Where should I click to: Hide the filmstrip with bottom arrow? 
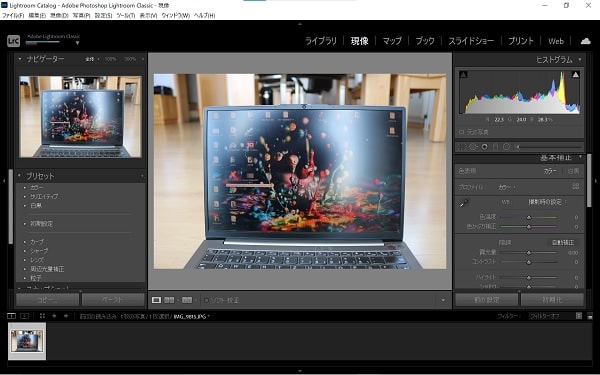click(x=300, y=371)
